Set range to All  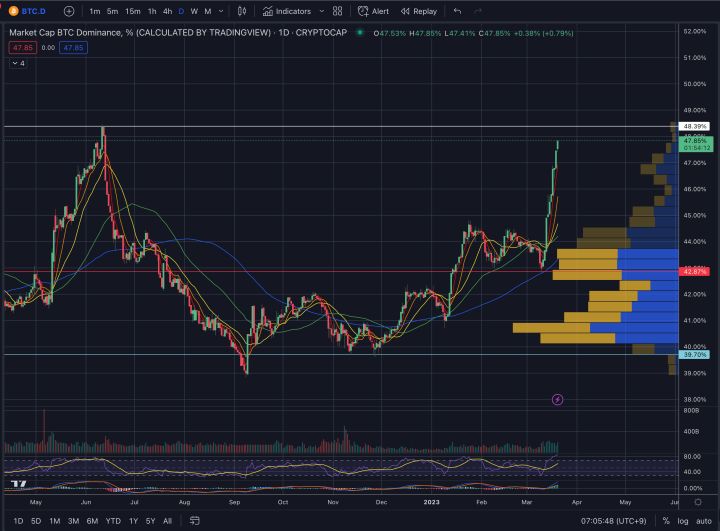click(x=168, y=521)
